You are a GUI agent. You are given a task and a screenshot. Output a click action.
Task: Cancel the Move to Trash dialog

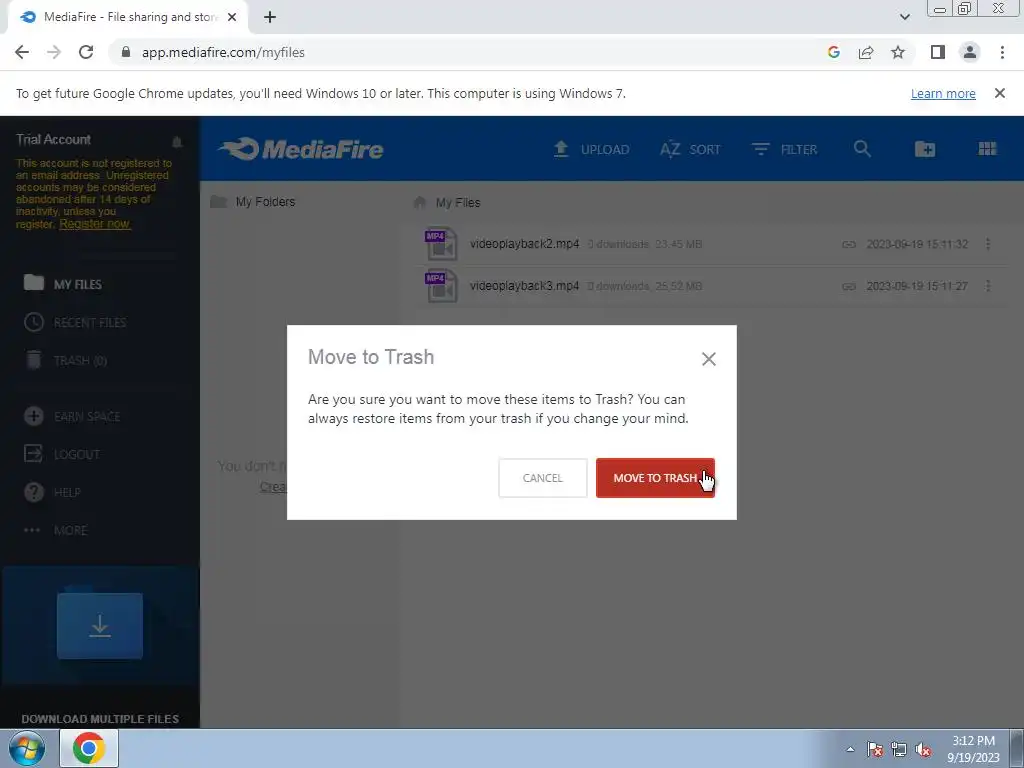point(543,478)
